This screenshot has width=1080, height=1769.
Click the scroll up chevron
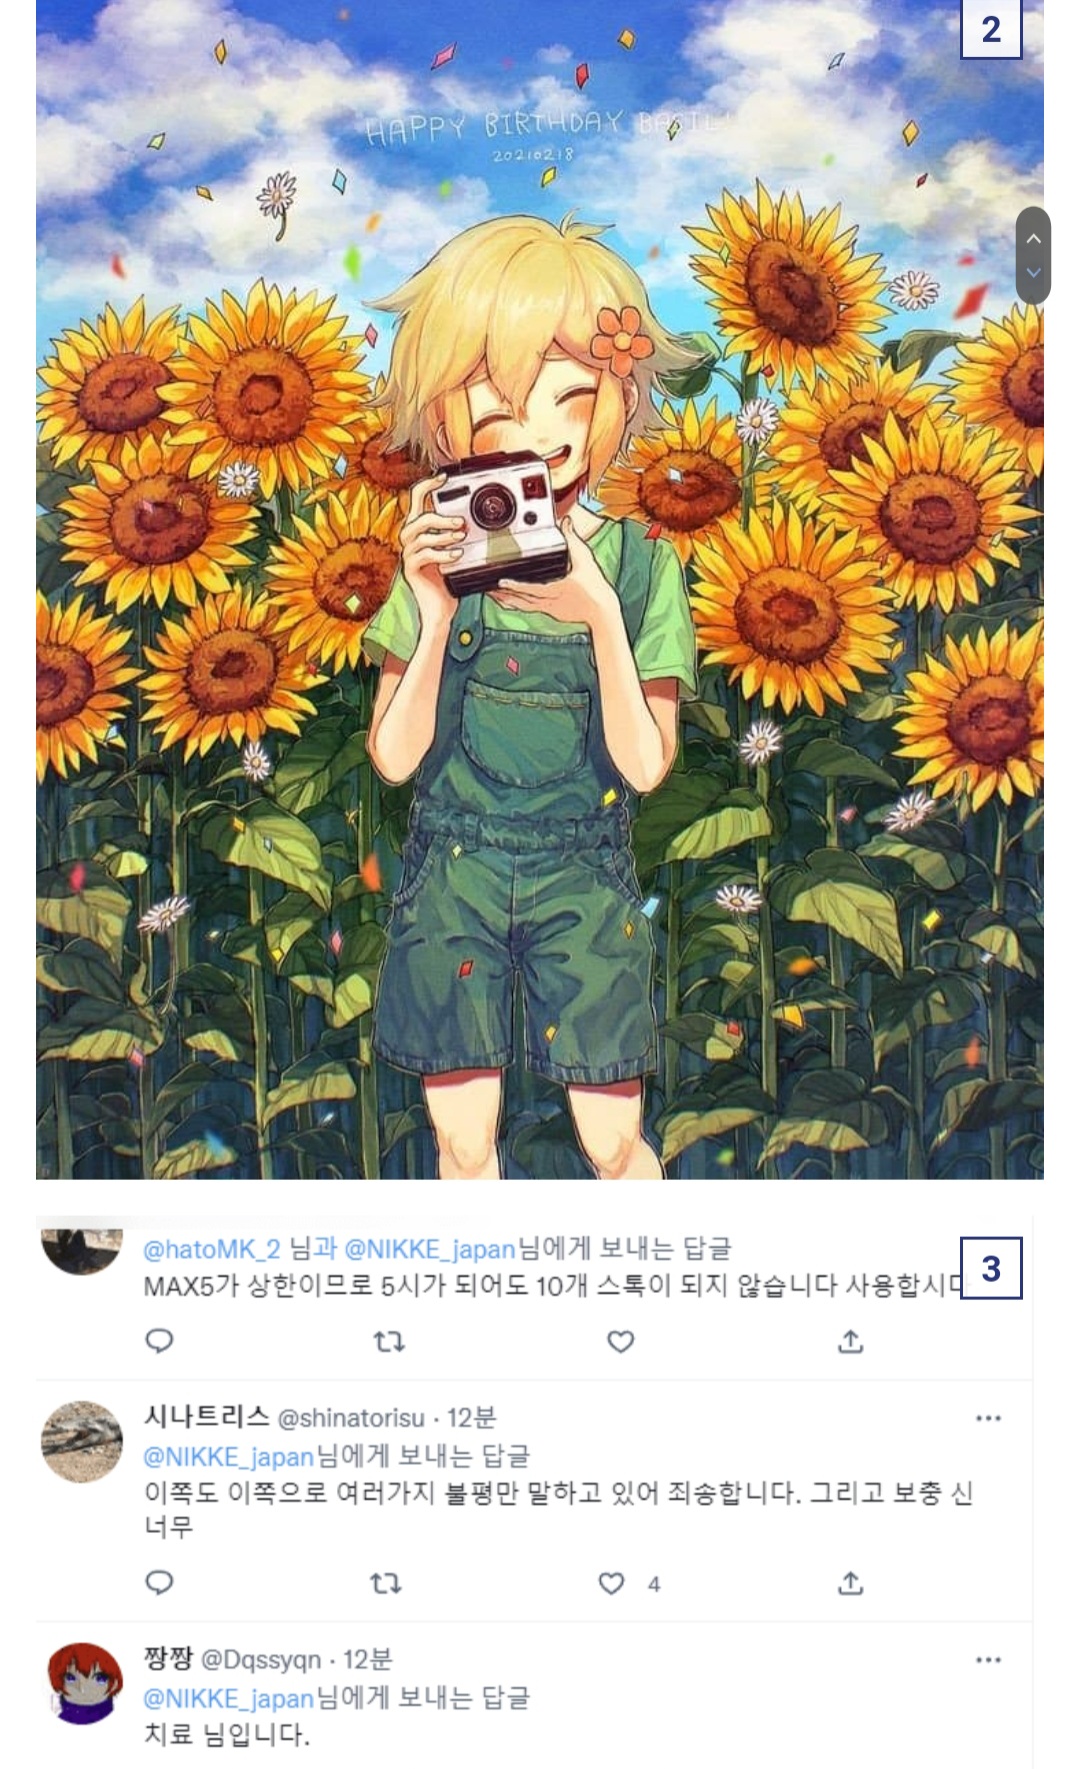click(1033, 239)
